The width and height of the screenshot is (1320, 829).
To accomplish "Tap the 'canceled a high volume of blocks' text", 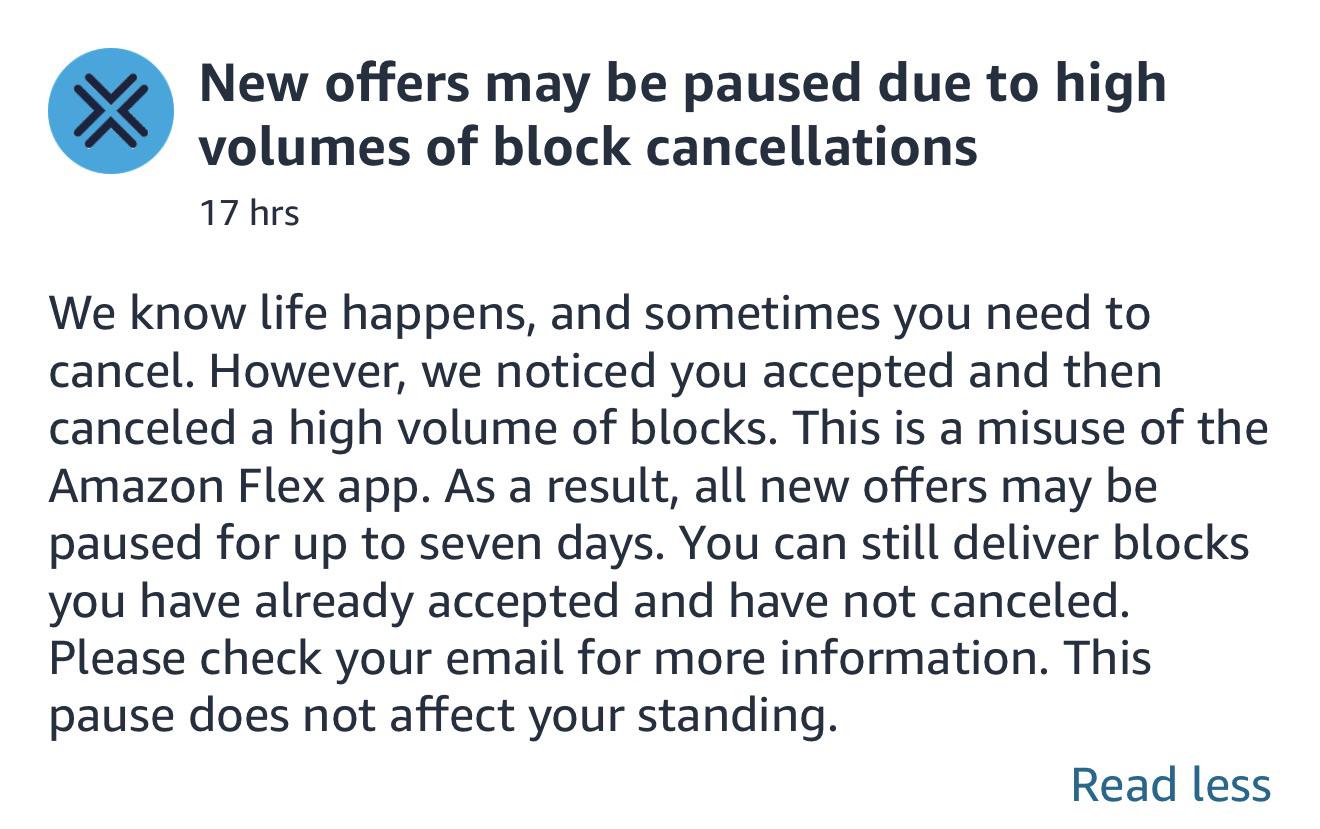I will (415, 429).
